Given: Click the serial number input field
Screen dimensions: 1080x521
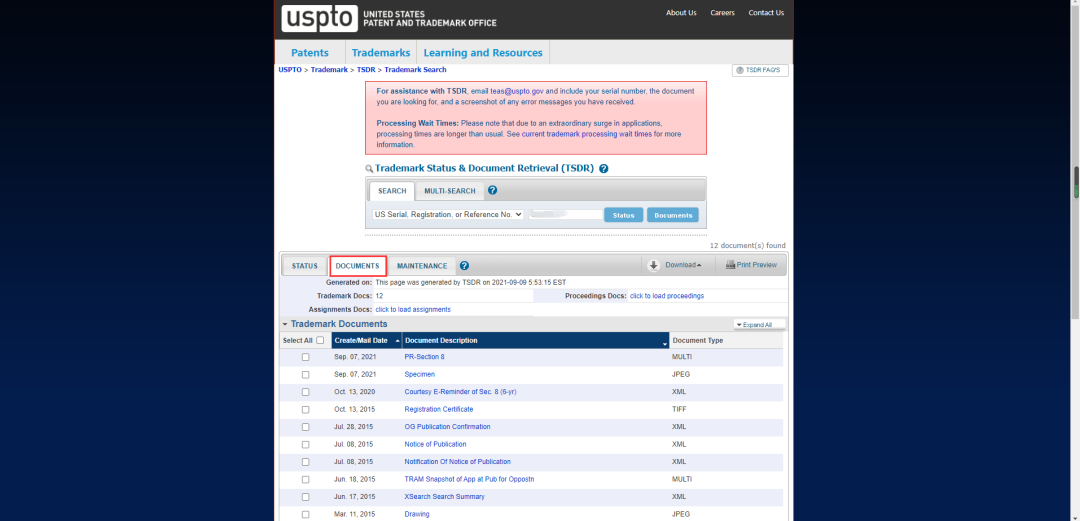Looking at the screenshot, I should (566, 214).
